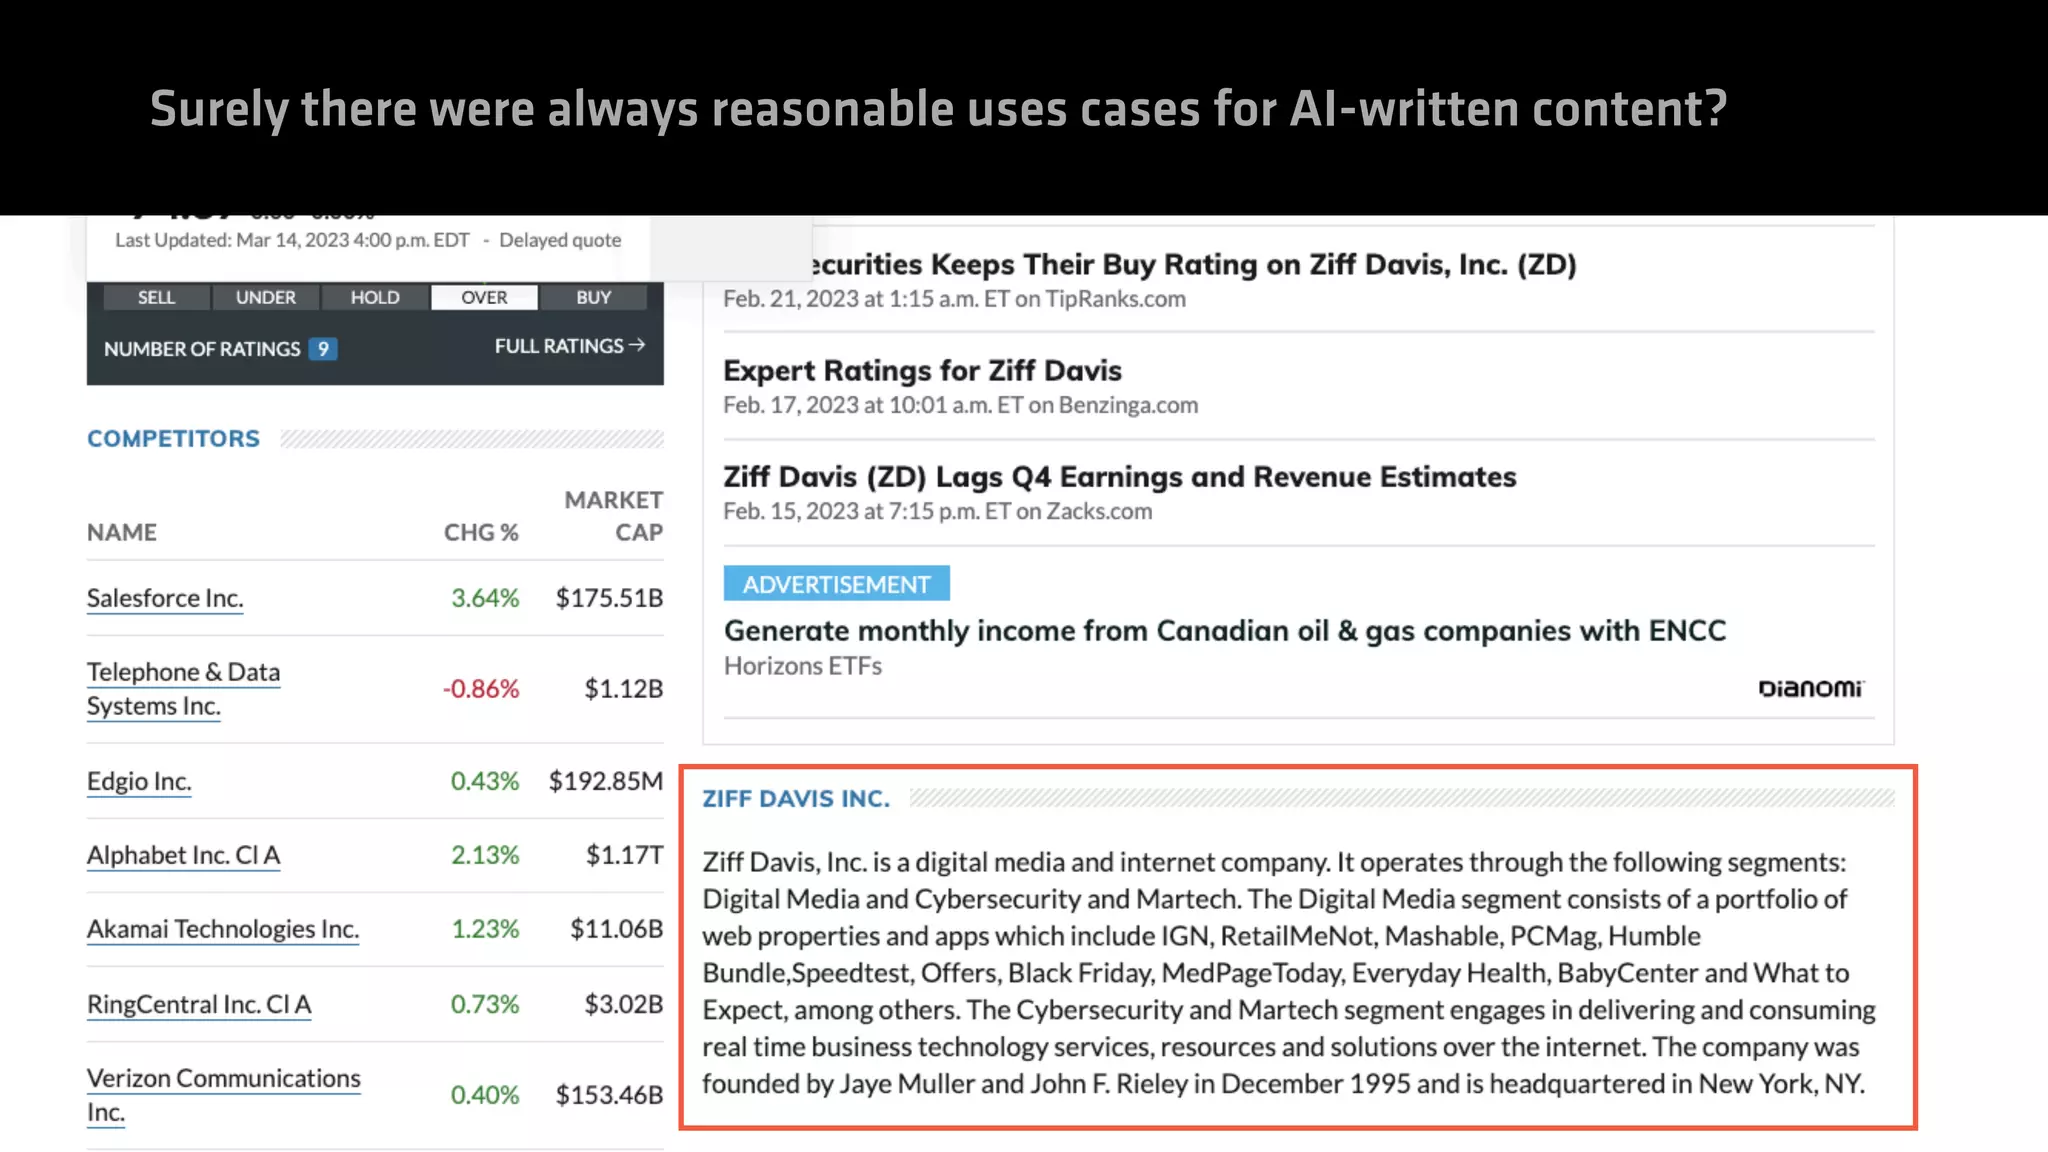Open FULL RATINGS link
2048x1152 pixels.
coord(569,346)
